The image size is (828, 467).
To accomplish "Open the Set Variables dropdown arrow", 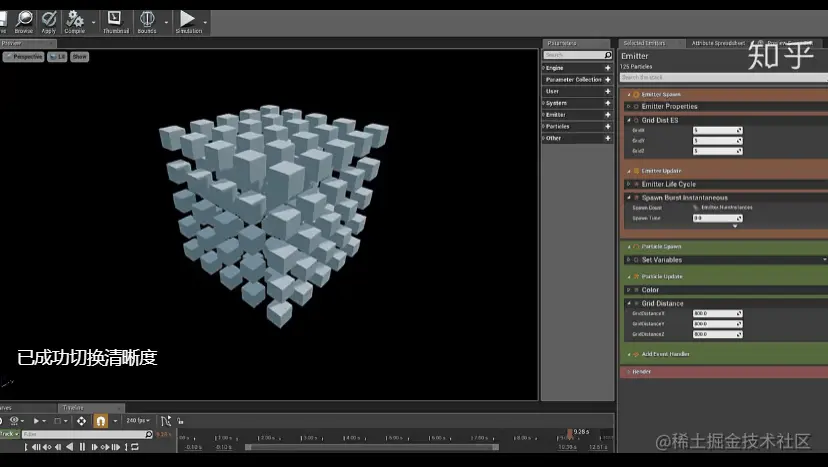I will (x=824, y=260).
